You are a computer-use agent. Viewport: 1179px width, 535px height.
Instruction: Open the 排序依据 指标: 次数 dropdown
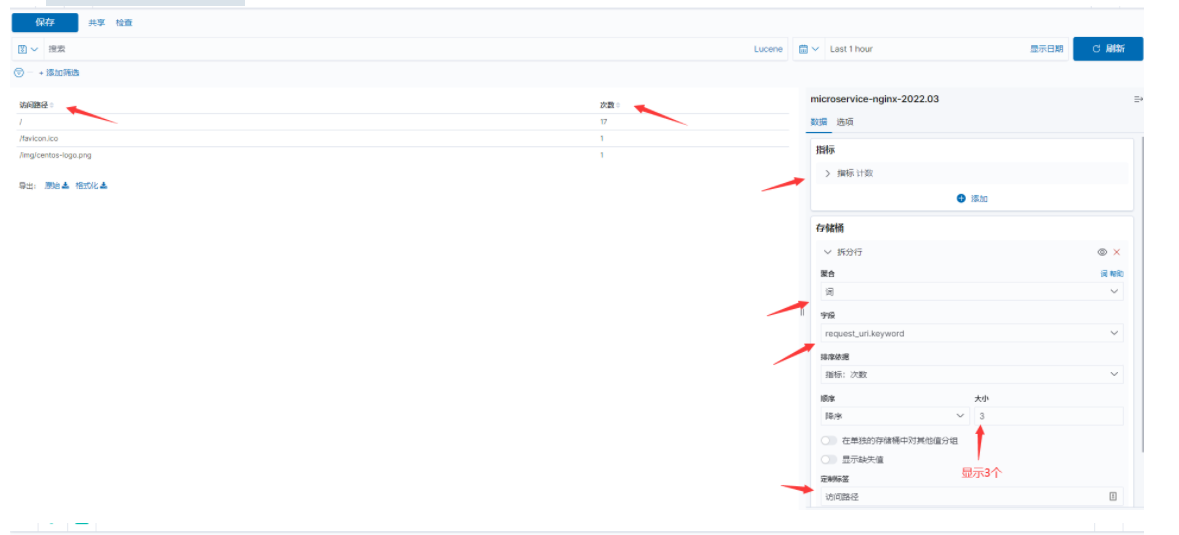click(x=972, y=374)
